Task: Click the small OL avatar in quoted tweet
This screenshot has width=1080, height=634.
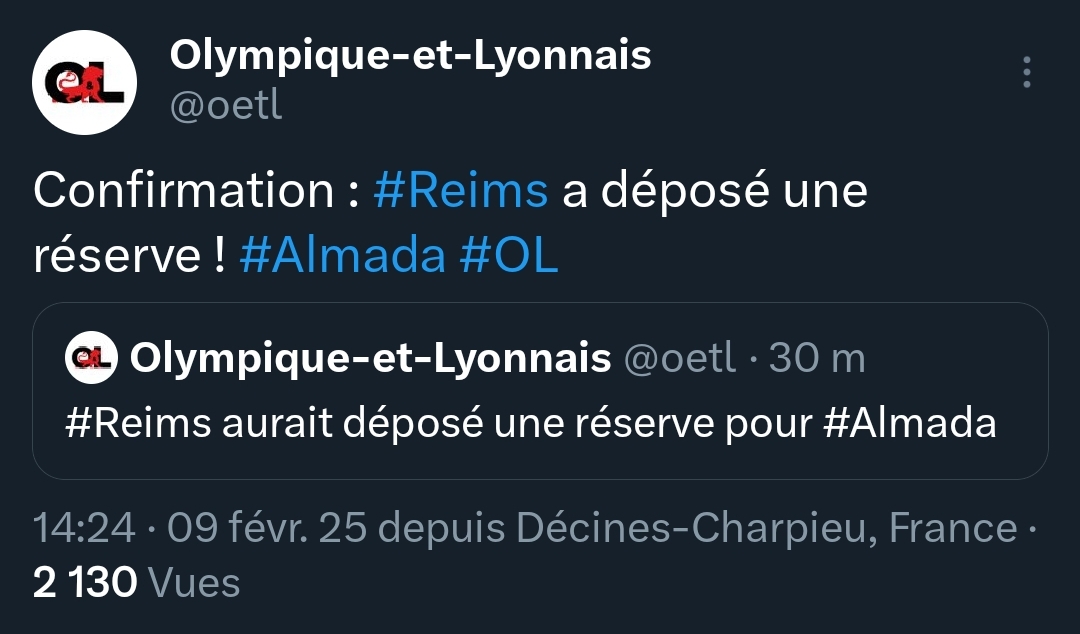Action: 92,358
